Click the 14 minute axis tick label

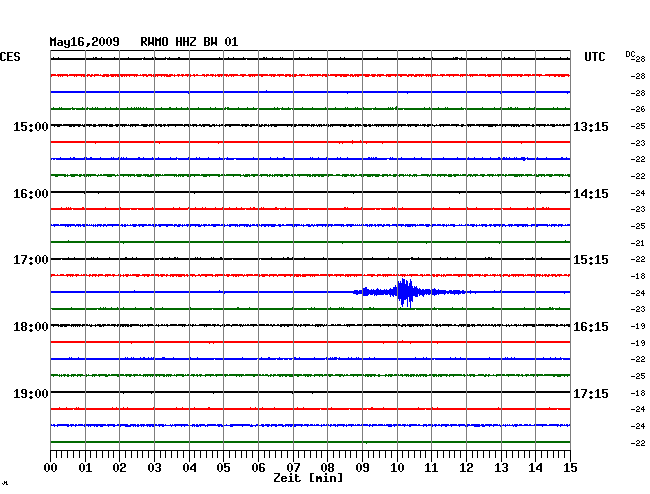536,468
